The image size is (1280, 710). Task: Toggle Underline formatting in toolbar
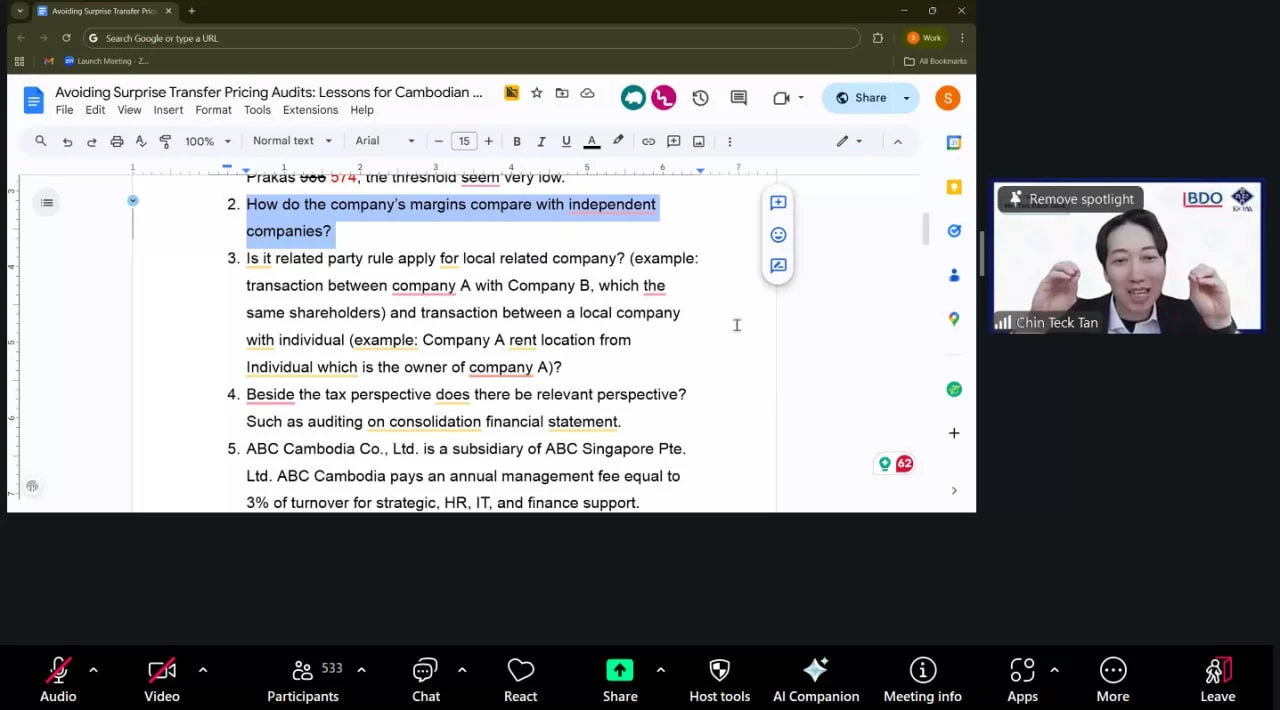(x=566, y=142)
